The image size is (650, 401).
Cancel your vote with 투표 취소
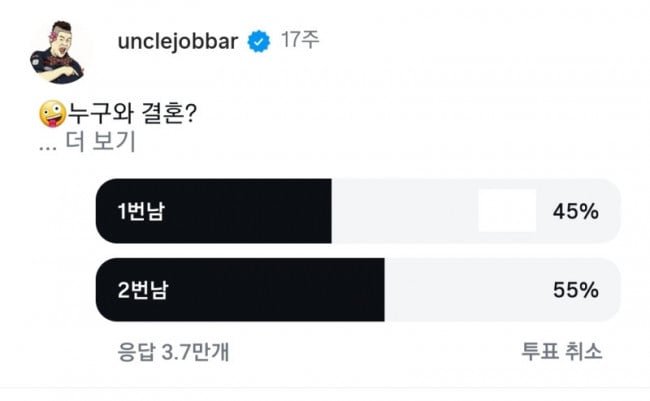tap(560, 352)
